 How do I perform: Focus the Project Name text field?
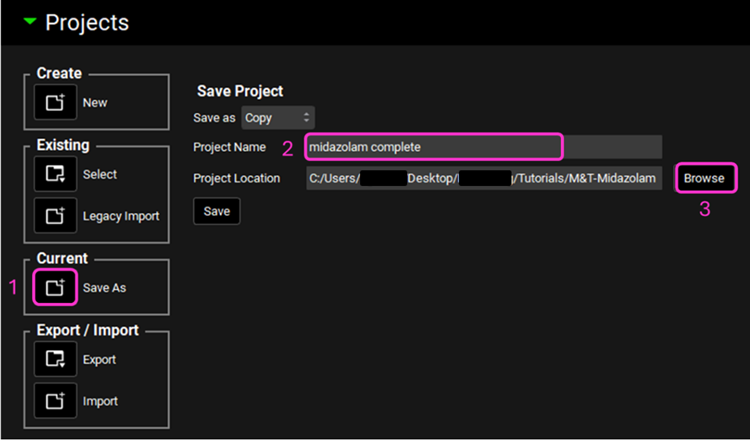434,147
